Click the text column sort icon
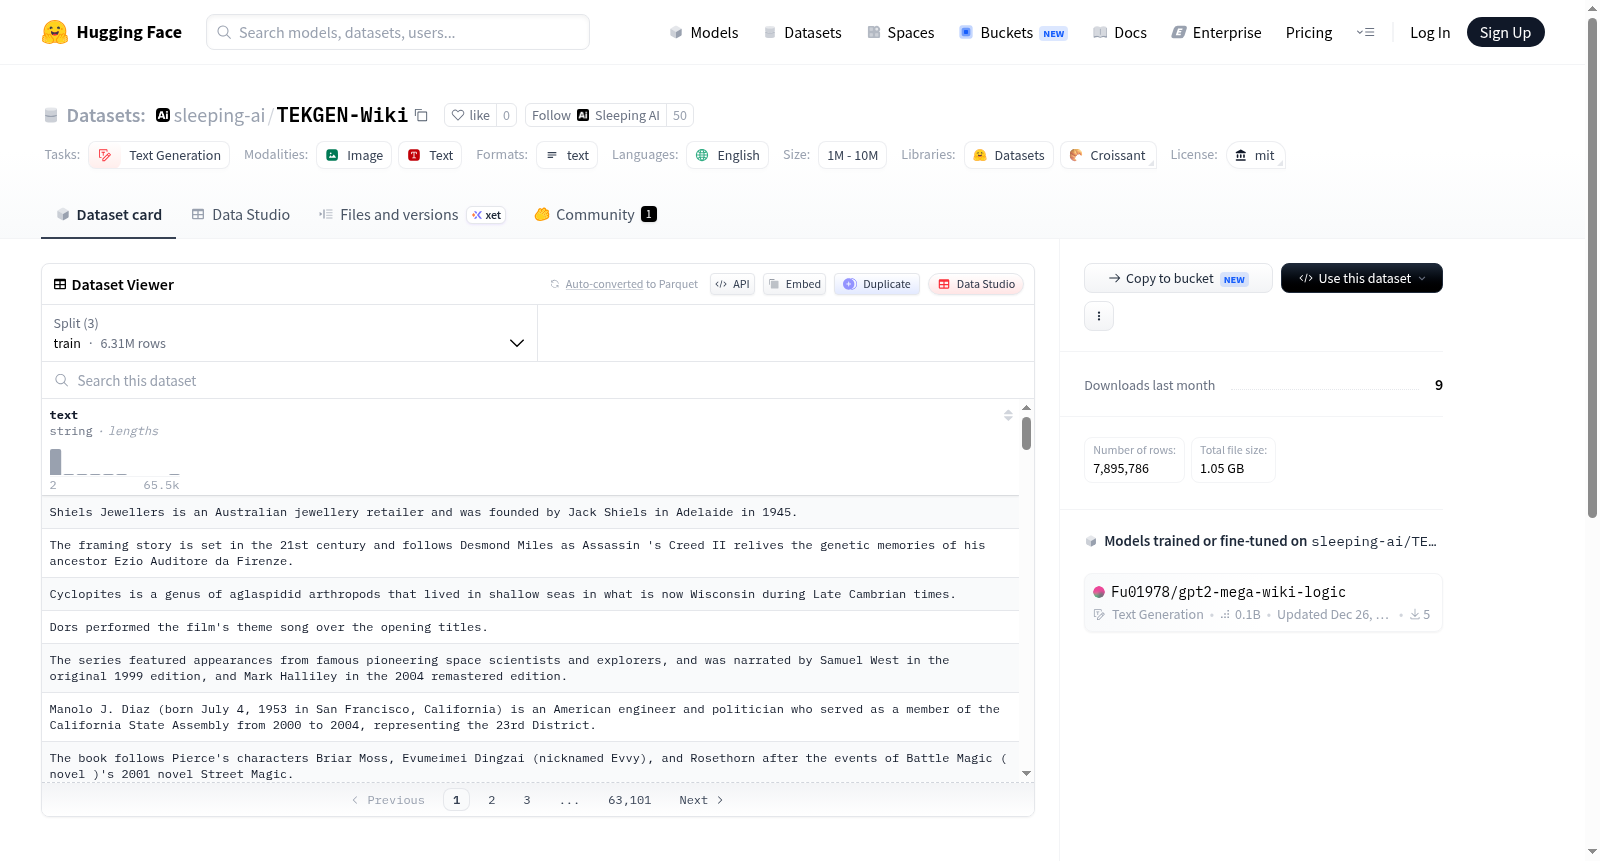The width and height of the screenshot is (1600, 861). click(1008, 415)
